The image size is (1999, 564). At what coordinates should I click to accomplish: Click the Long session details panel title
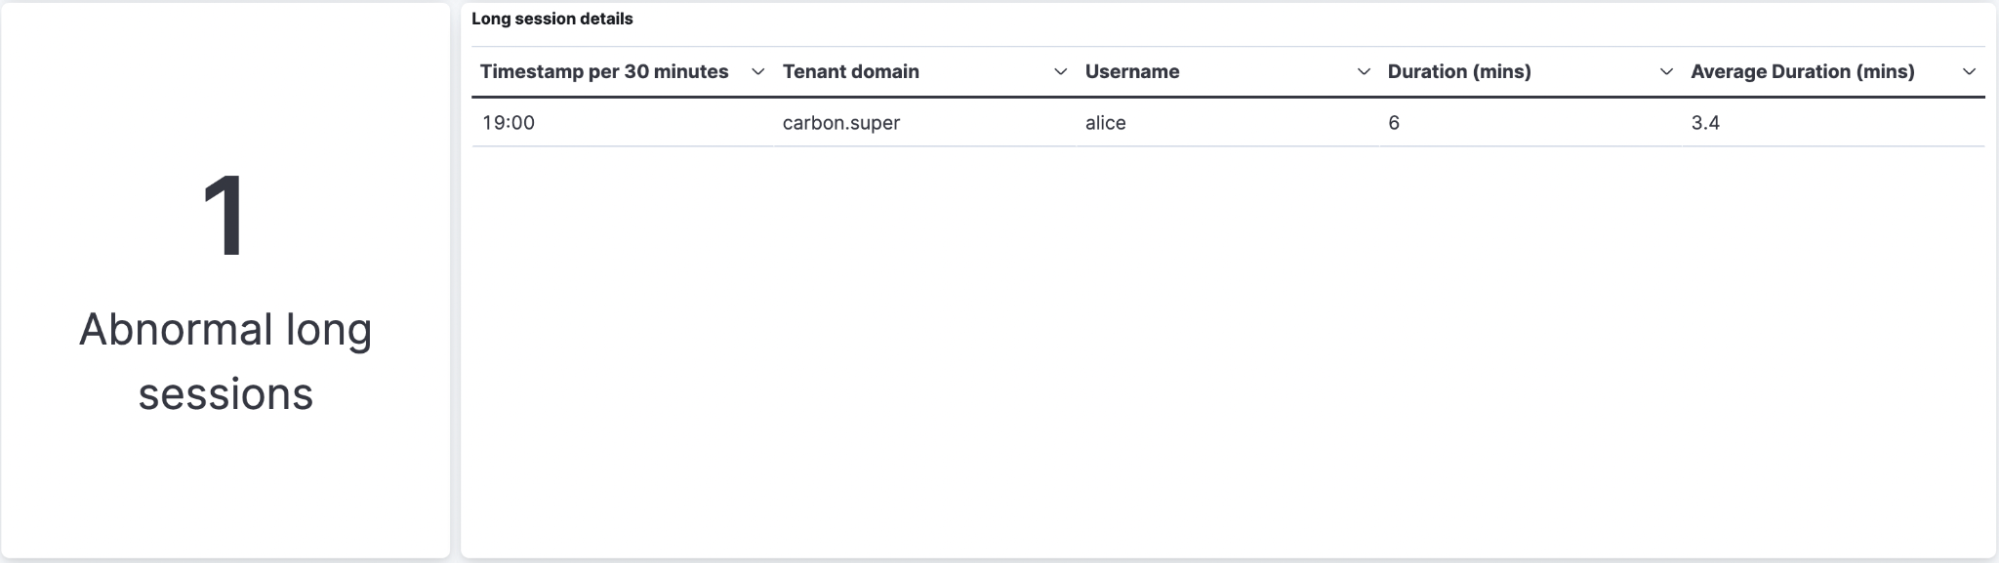click(552, 19)
